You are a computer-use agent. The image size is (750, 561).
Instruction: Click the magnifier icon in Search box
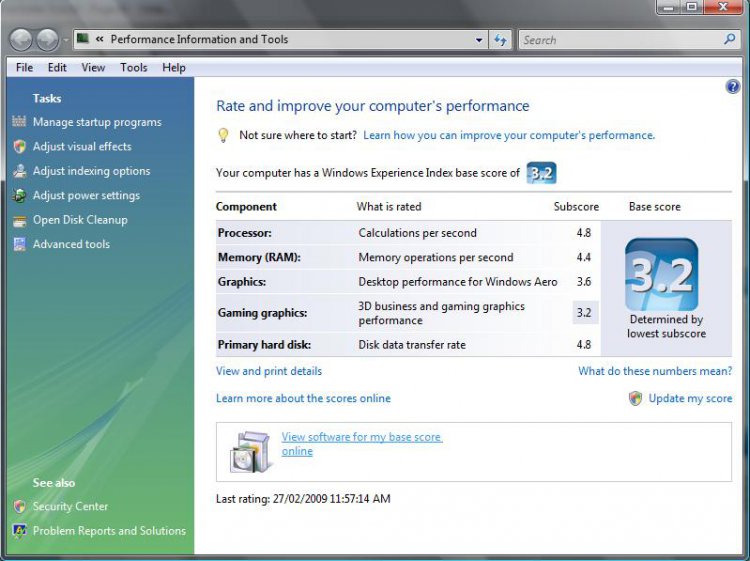click(729, 39)
